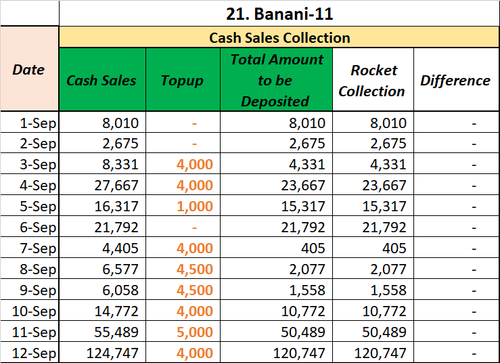
Task: Click the green "Cash Sales" column header
Action: click(102, 80)
